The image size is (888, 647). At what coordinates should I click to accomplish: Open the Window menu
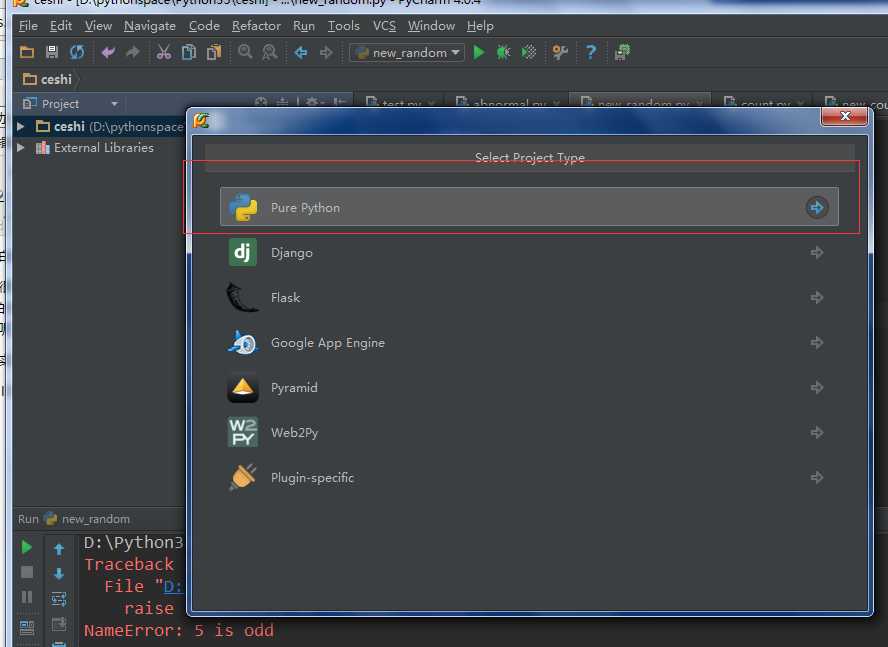[x=431, y=26]
